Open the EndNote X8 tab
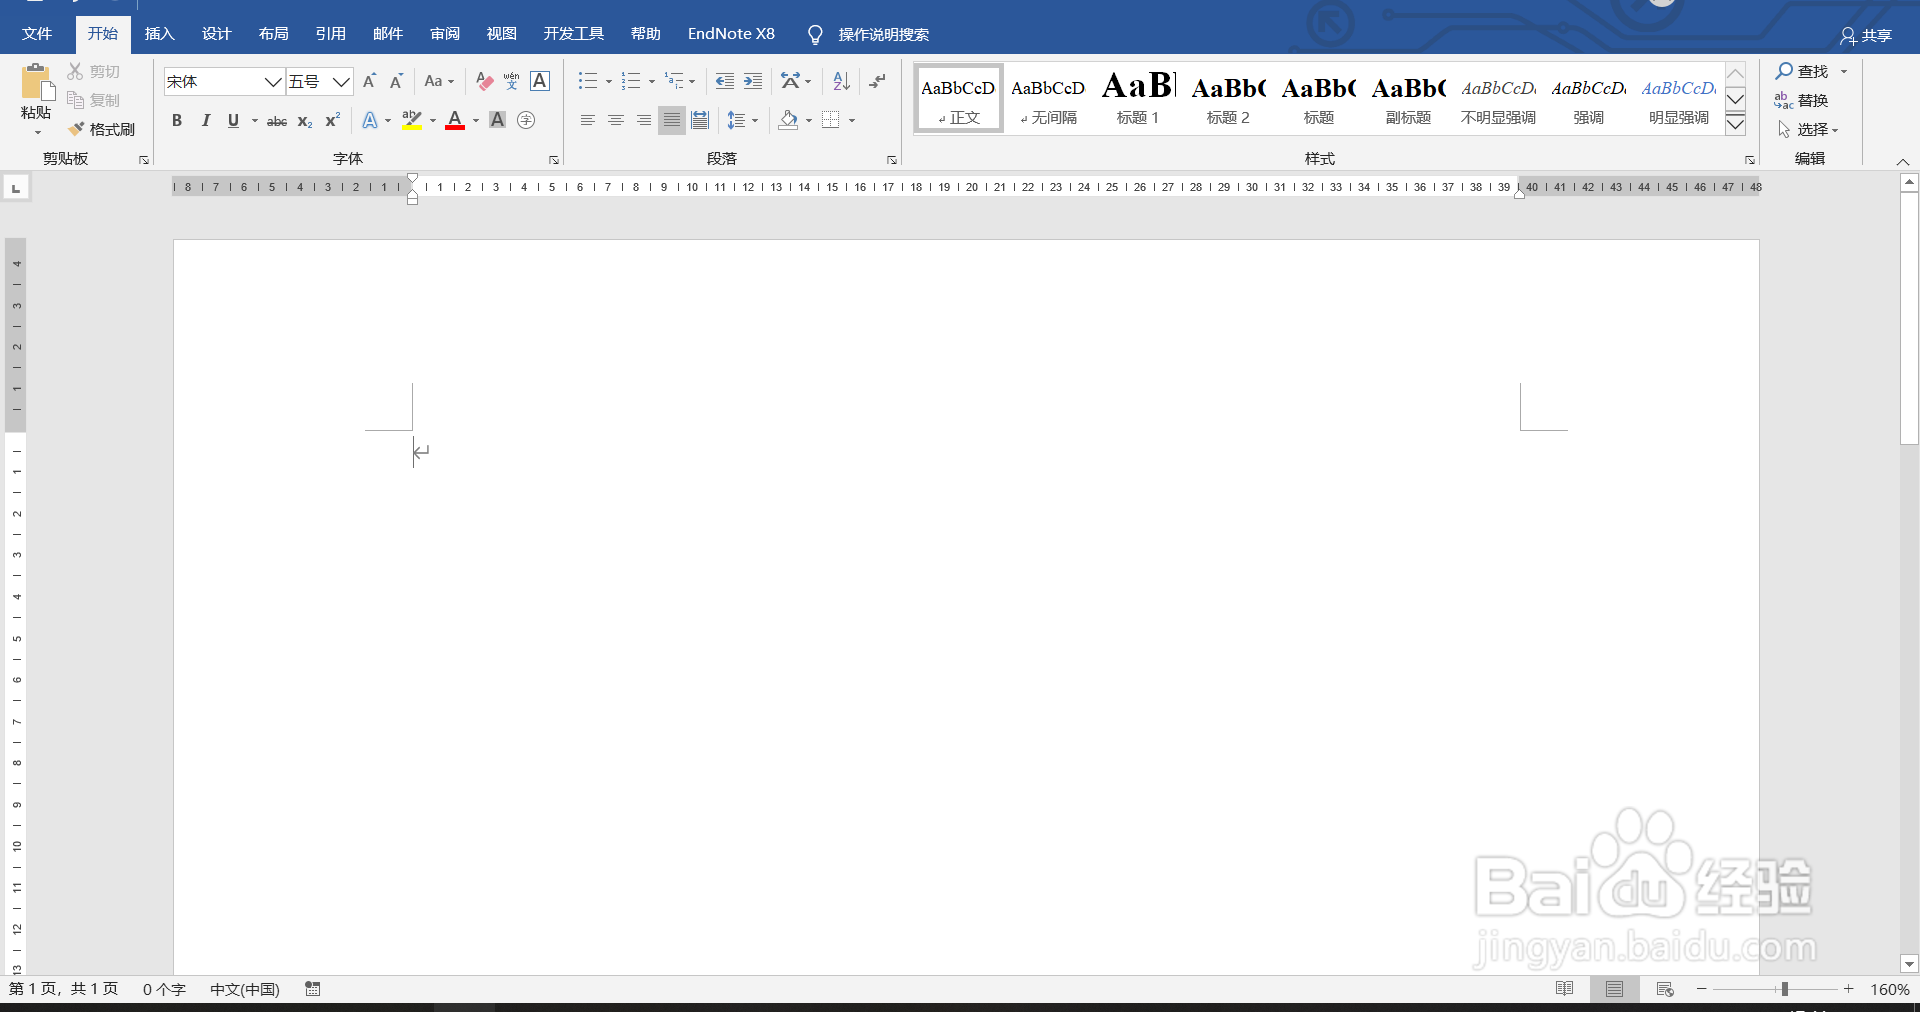This screenshot has height=1012, width=1920. click(x=731, y=34)
